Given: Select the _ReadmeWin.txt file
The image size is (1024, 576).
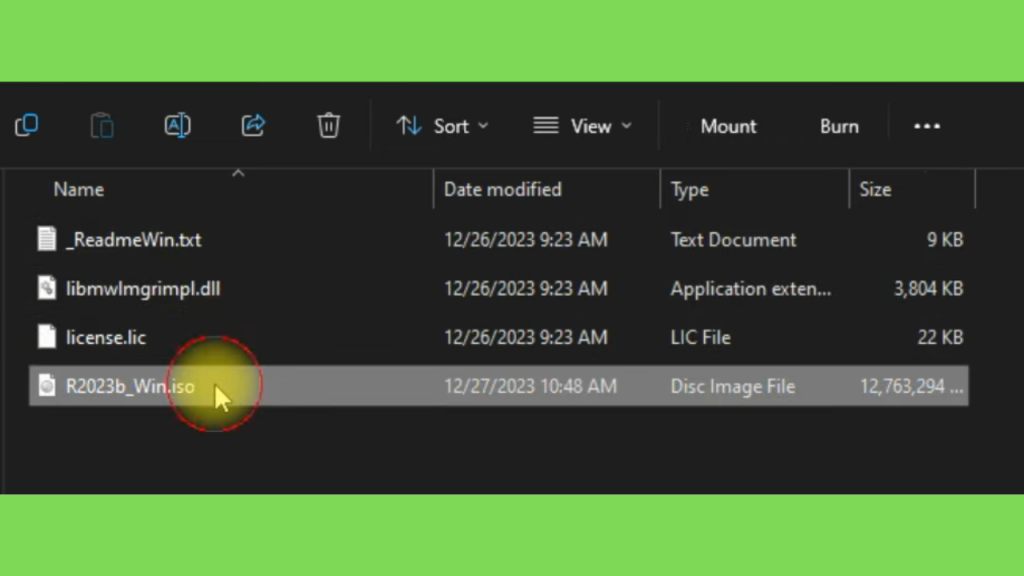Looking at the screenshot, I should click(x=133, y=240).
